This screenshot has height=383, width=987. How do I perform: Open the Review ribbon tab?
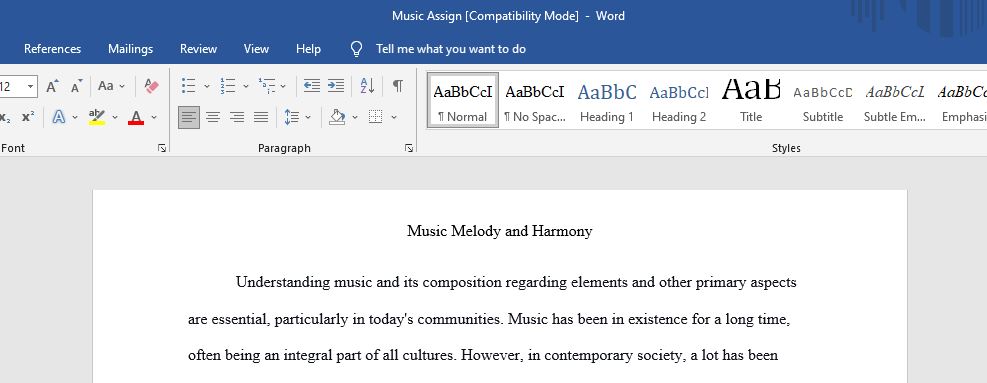click(198, 49)
